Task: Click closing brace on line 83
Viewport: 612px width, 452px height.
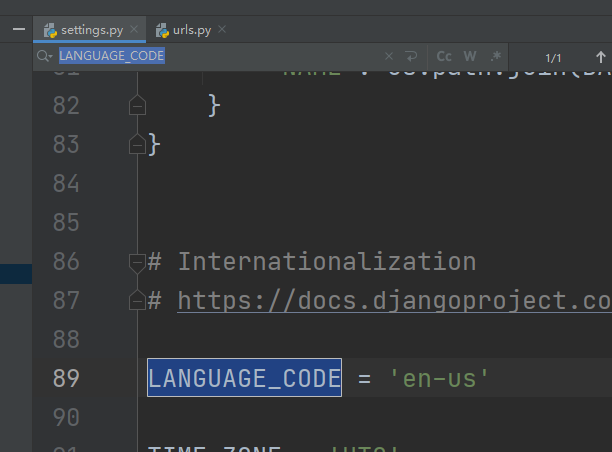Action: click(x=154, y=144)
